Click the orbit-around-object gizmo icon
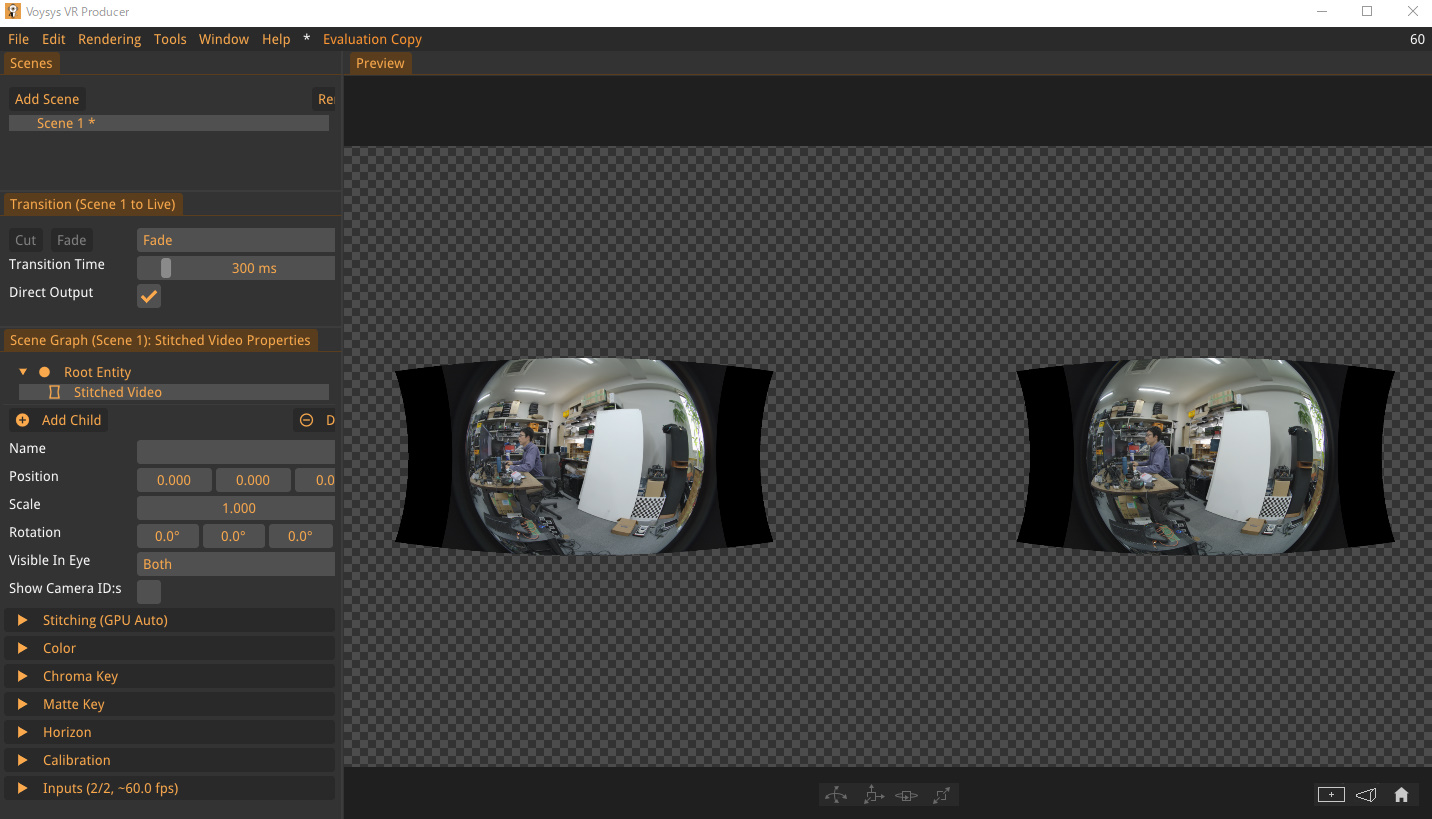1432x819 pixels. point(906,795)
